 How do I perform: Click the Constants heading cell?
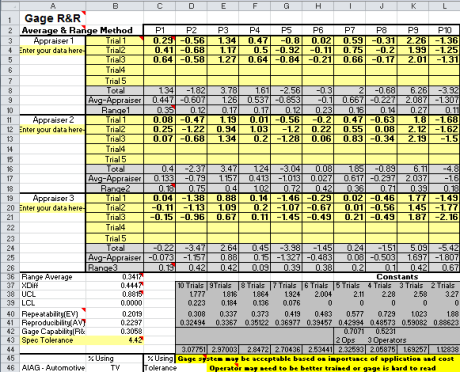397,277
